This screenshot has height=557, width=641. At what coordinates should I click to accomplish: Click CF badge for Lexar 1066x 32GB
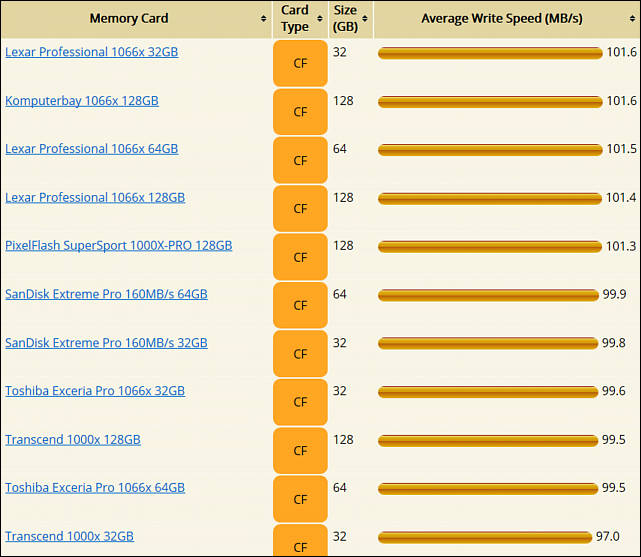point(300,63)
